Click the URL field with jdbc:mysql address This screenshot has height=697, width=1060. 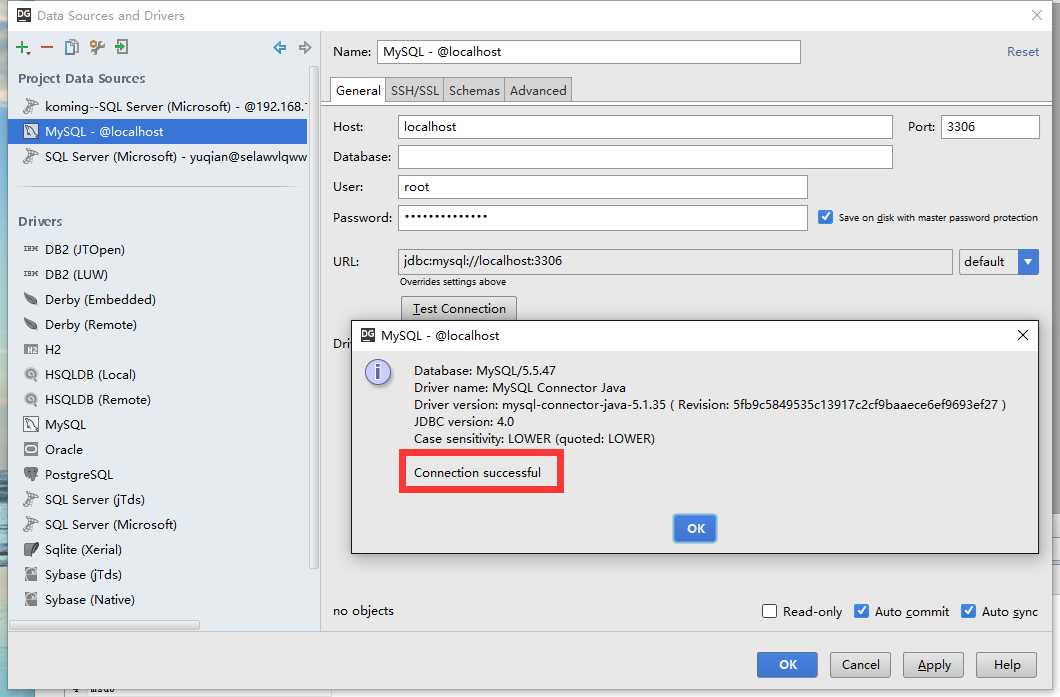(675, 262)
